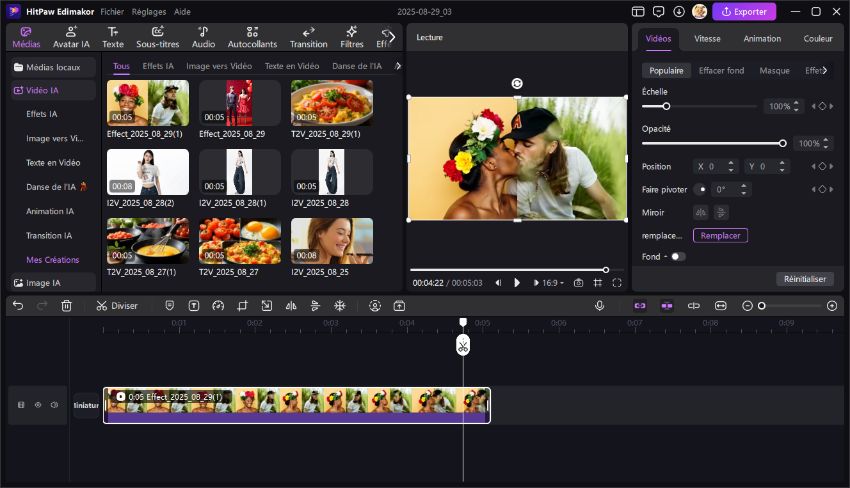This screenshot has height=488, width=850.
Task: Expand more Vidéo IA filter tabs arrow
Action: tap(398, 66)
